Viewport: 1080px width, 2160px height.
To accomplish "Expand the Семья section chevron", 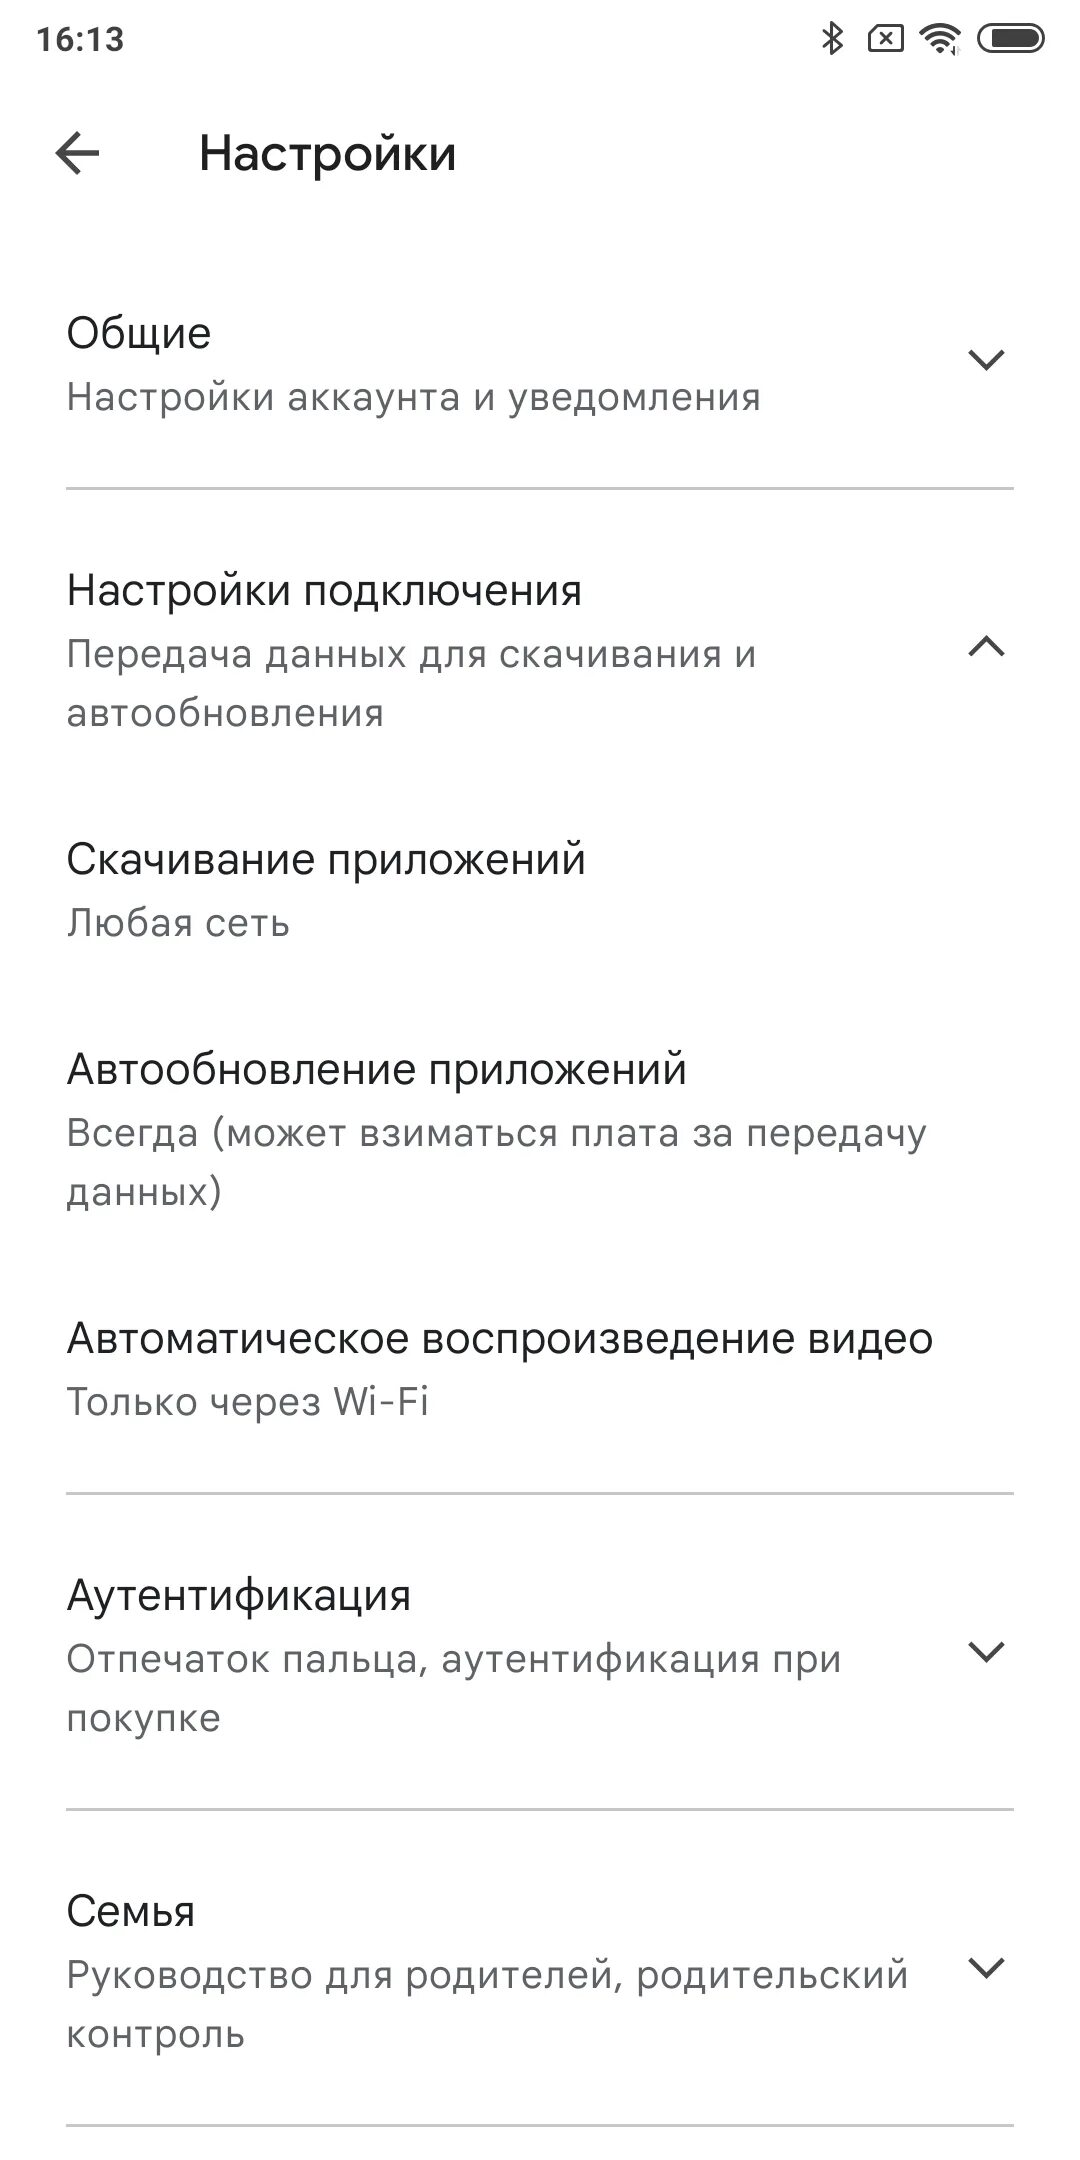I will pos(986,1969).
